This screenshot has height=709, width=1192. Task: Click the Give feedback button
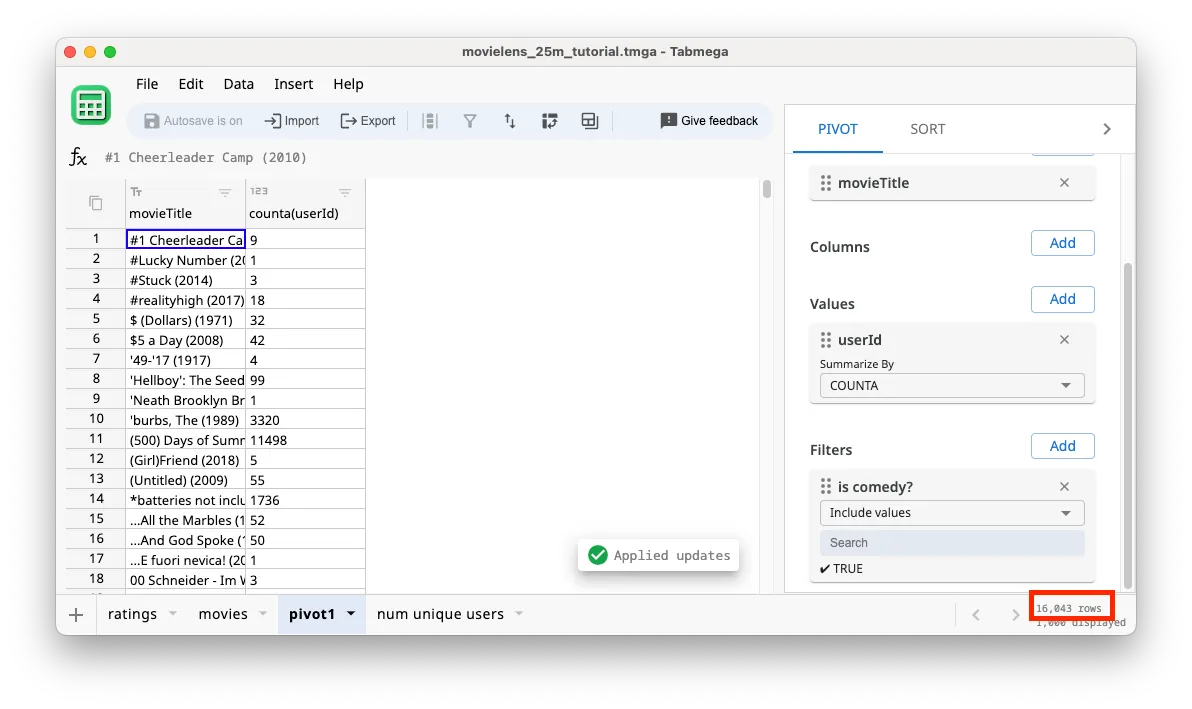point(709,120)
